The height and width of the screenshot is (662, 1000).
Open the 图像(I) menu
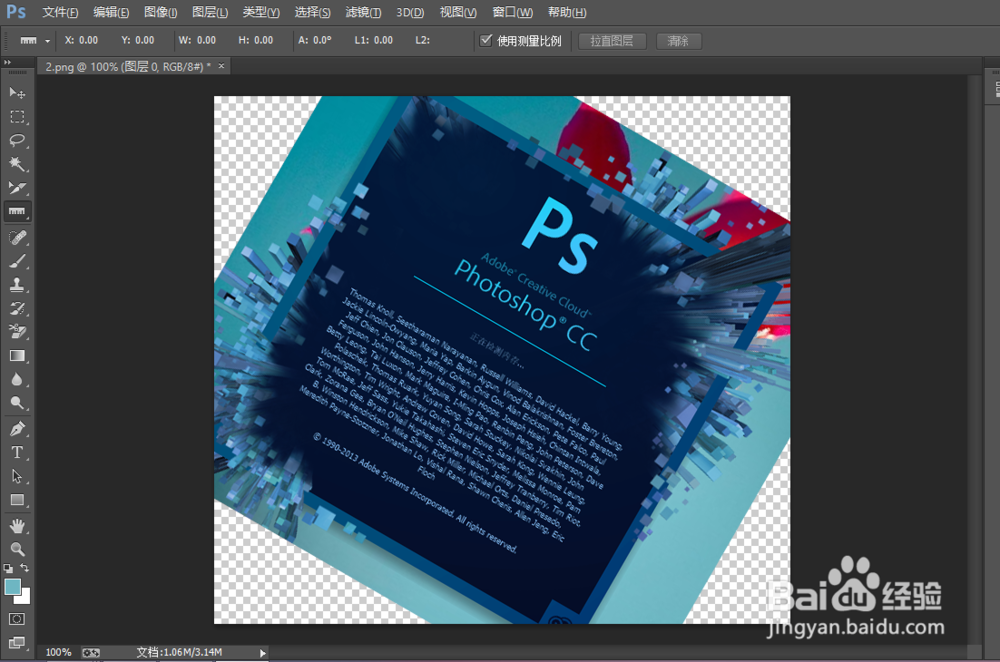click(160, 12)
